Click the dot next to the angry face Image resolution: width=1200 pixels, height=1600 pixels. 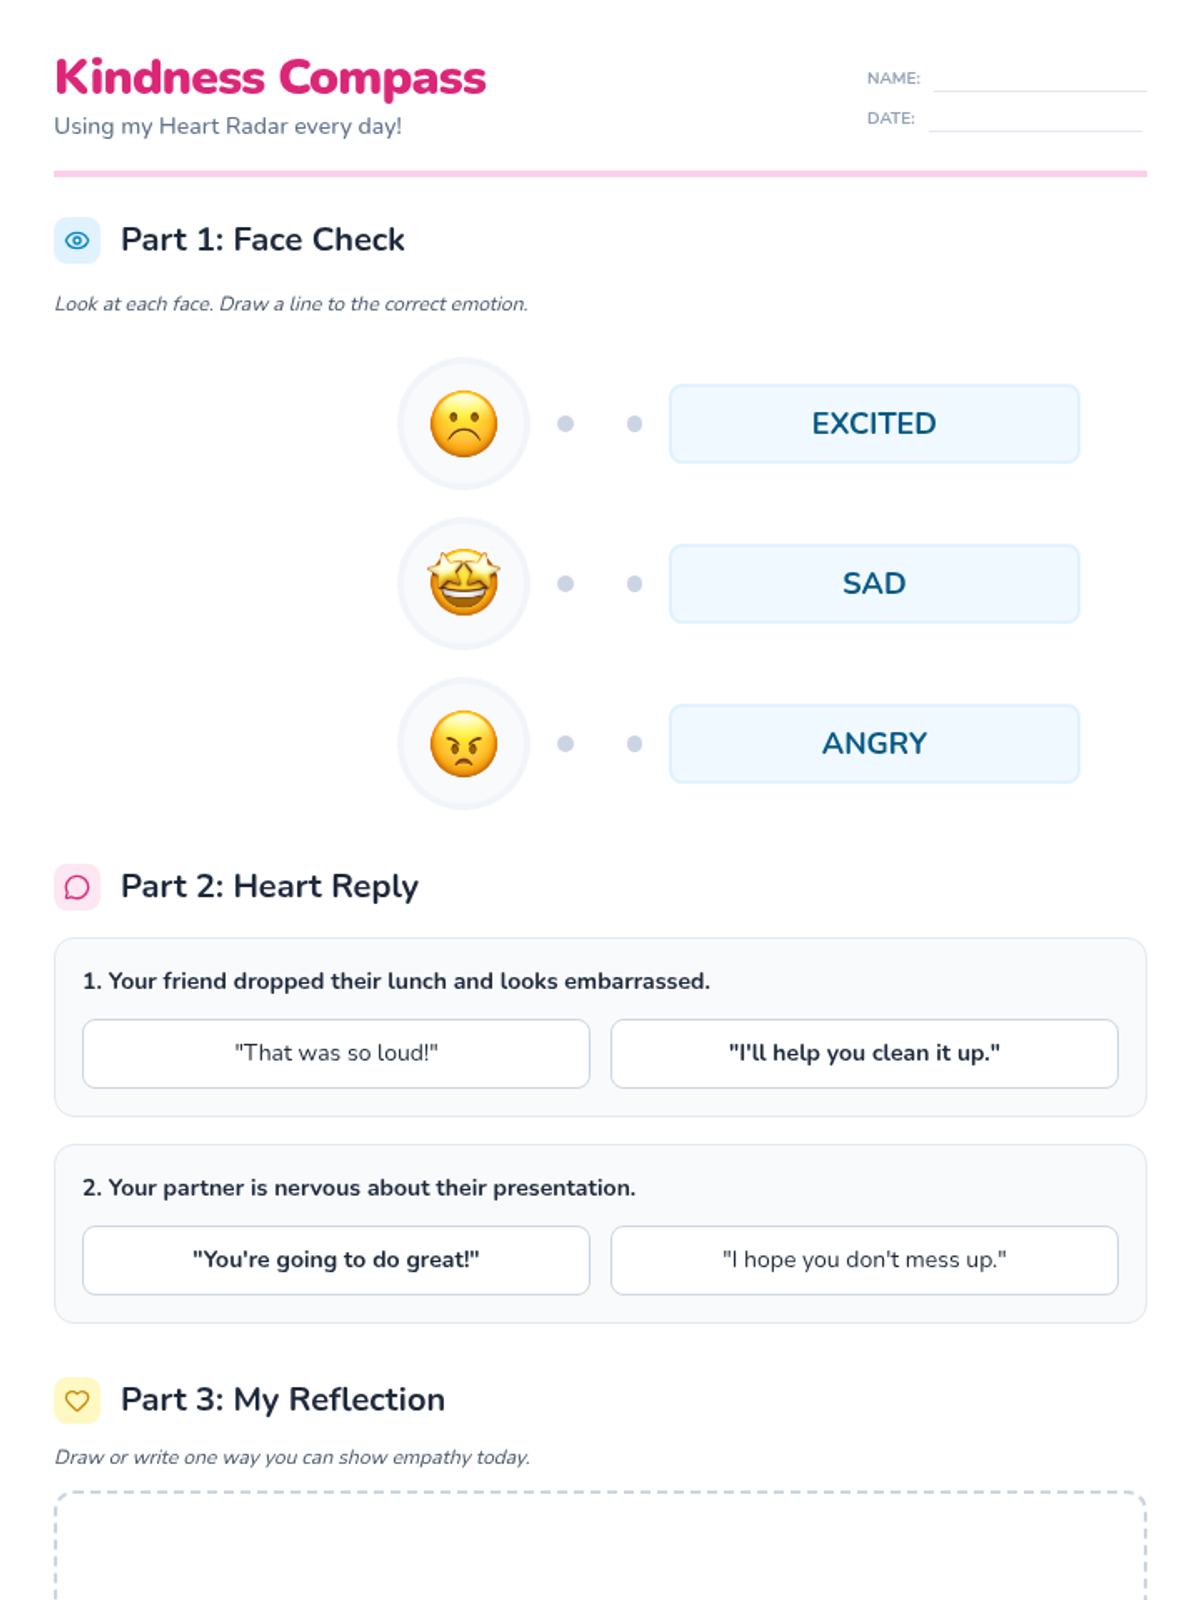565,744
